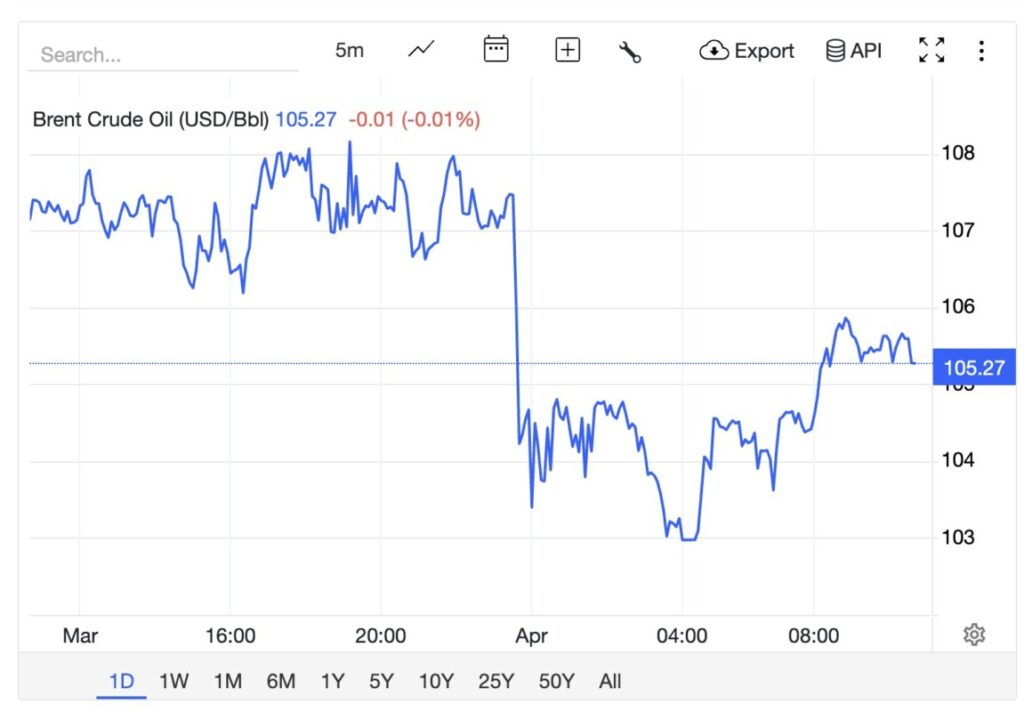Screen dimensions: 1024x712
Task: Click the compare plus icon
Action: 566,48
